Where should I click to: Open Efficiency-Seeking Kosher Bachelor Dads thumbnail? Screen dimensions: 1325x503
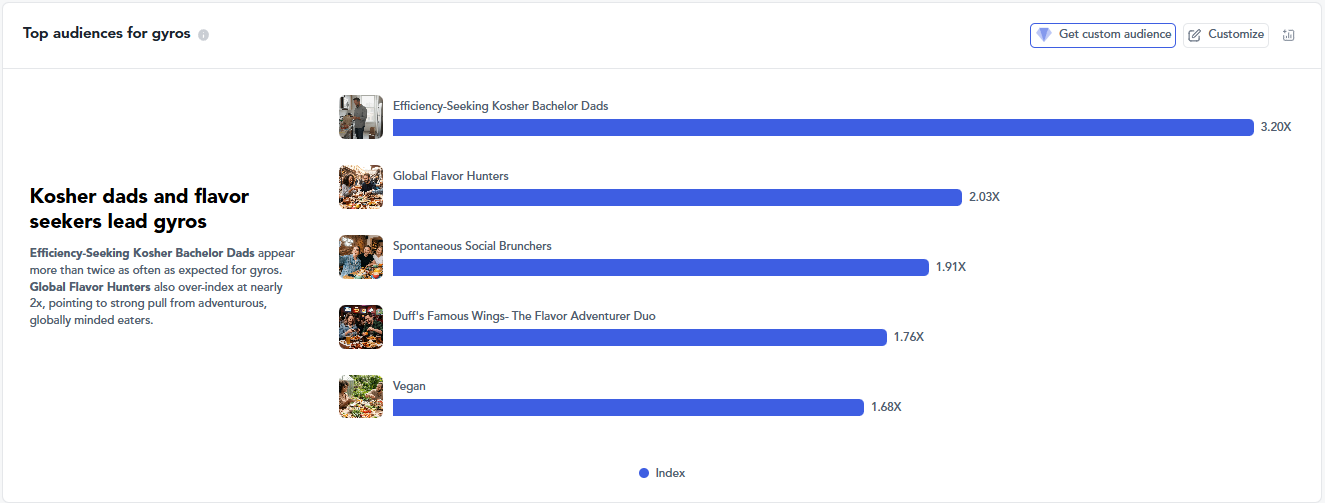coord(361,117)
